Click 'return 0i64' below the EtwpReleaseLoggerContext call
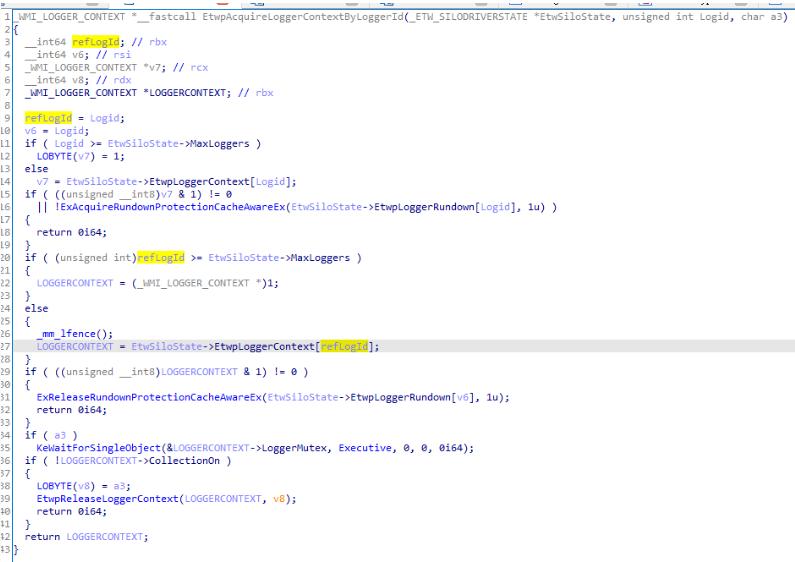Screen dimensions: 795x562 tap(71, 511)
